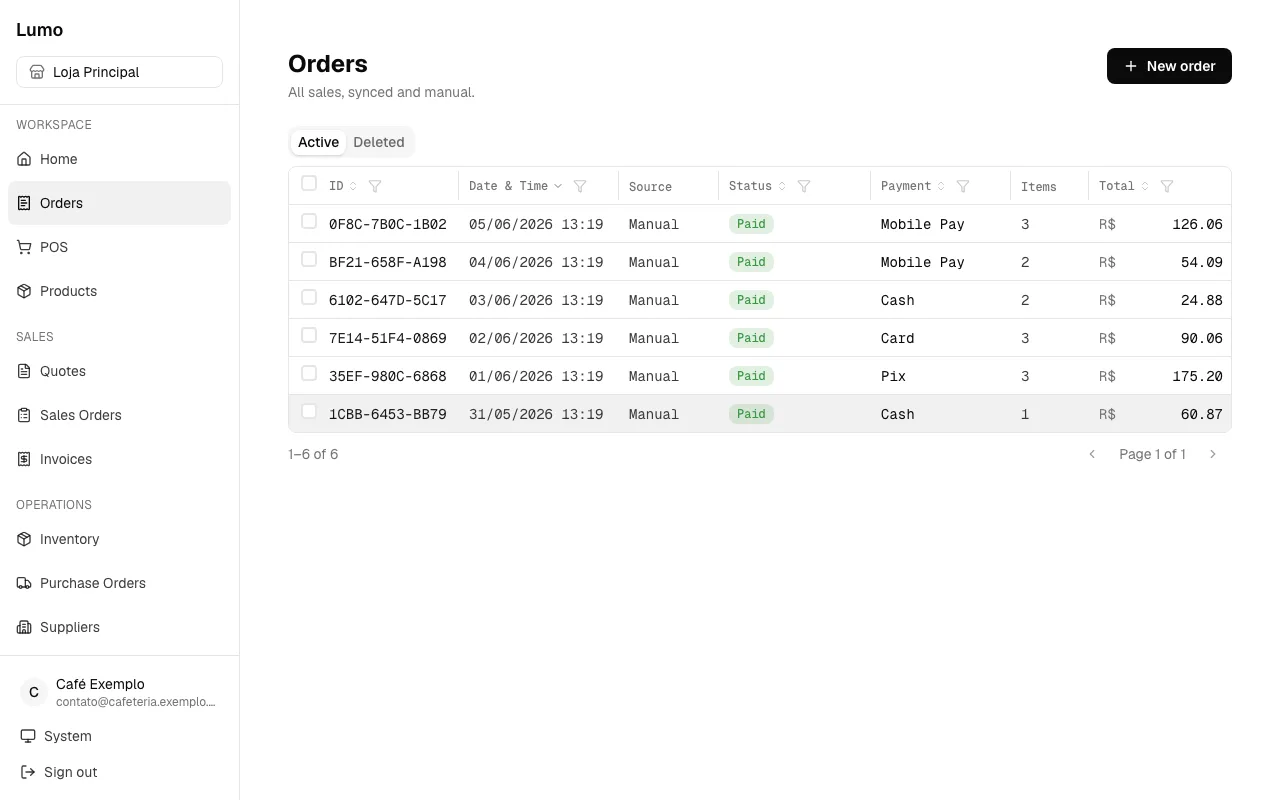This screenshot has width=1280, height=800.
Task: Click order ID 35EF-980C-6868
Action: tap(388, 376)
